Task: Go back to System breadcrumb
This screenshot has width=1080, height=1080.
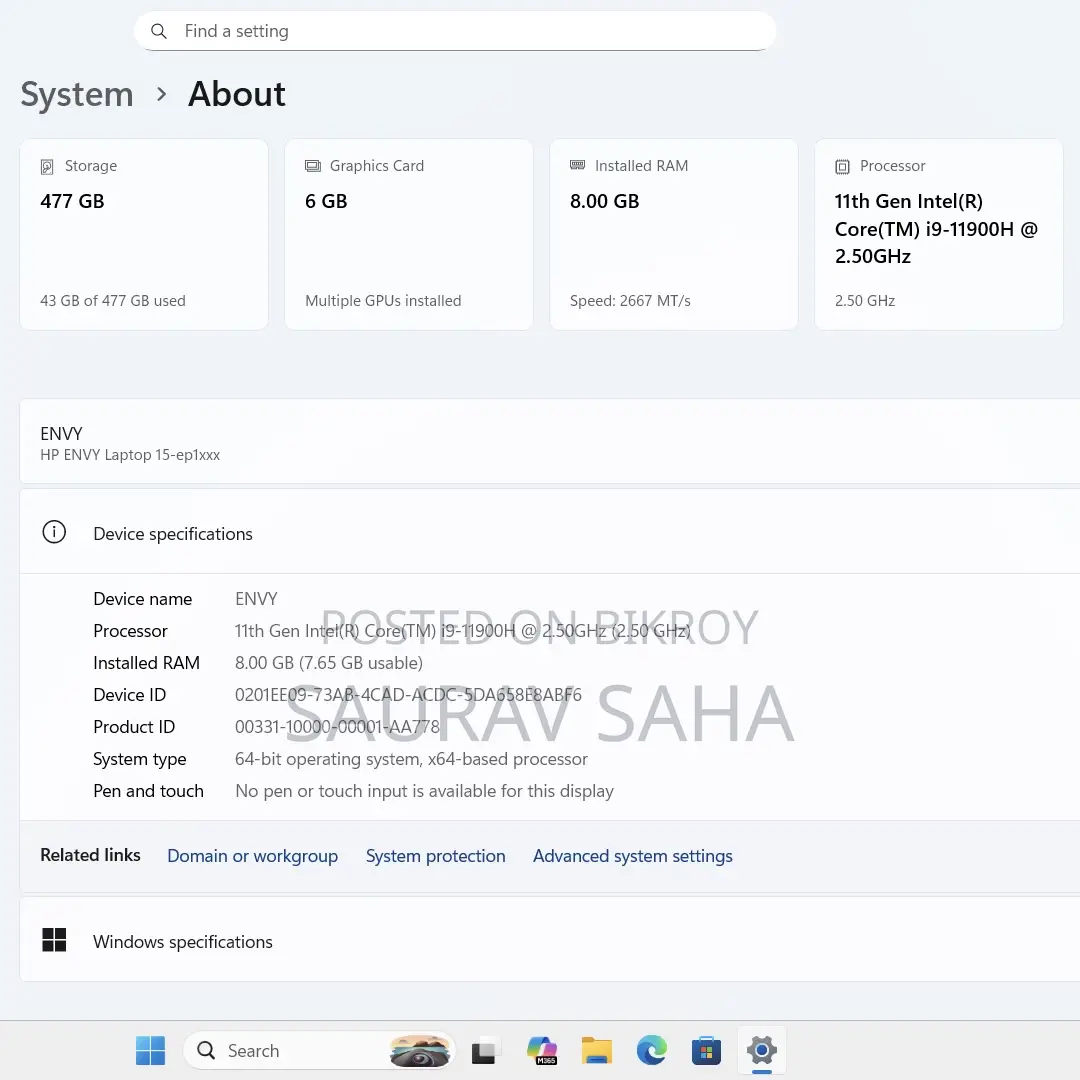Action: click(76, 94)
